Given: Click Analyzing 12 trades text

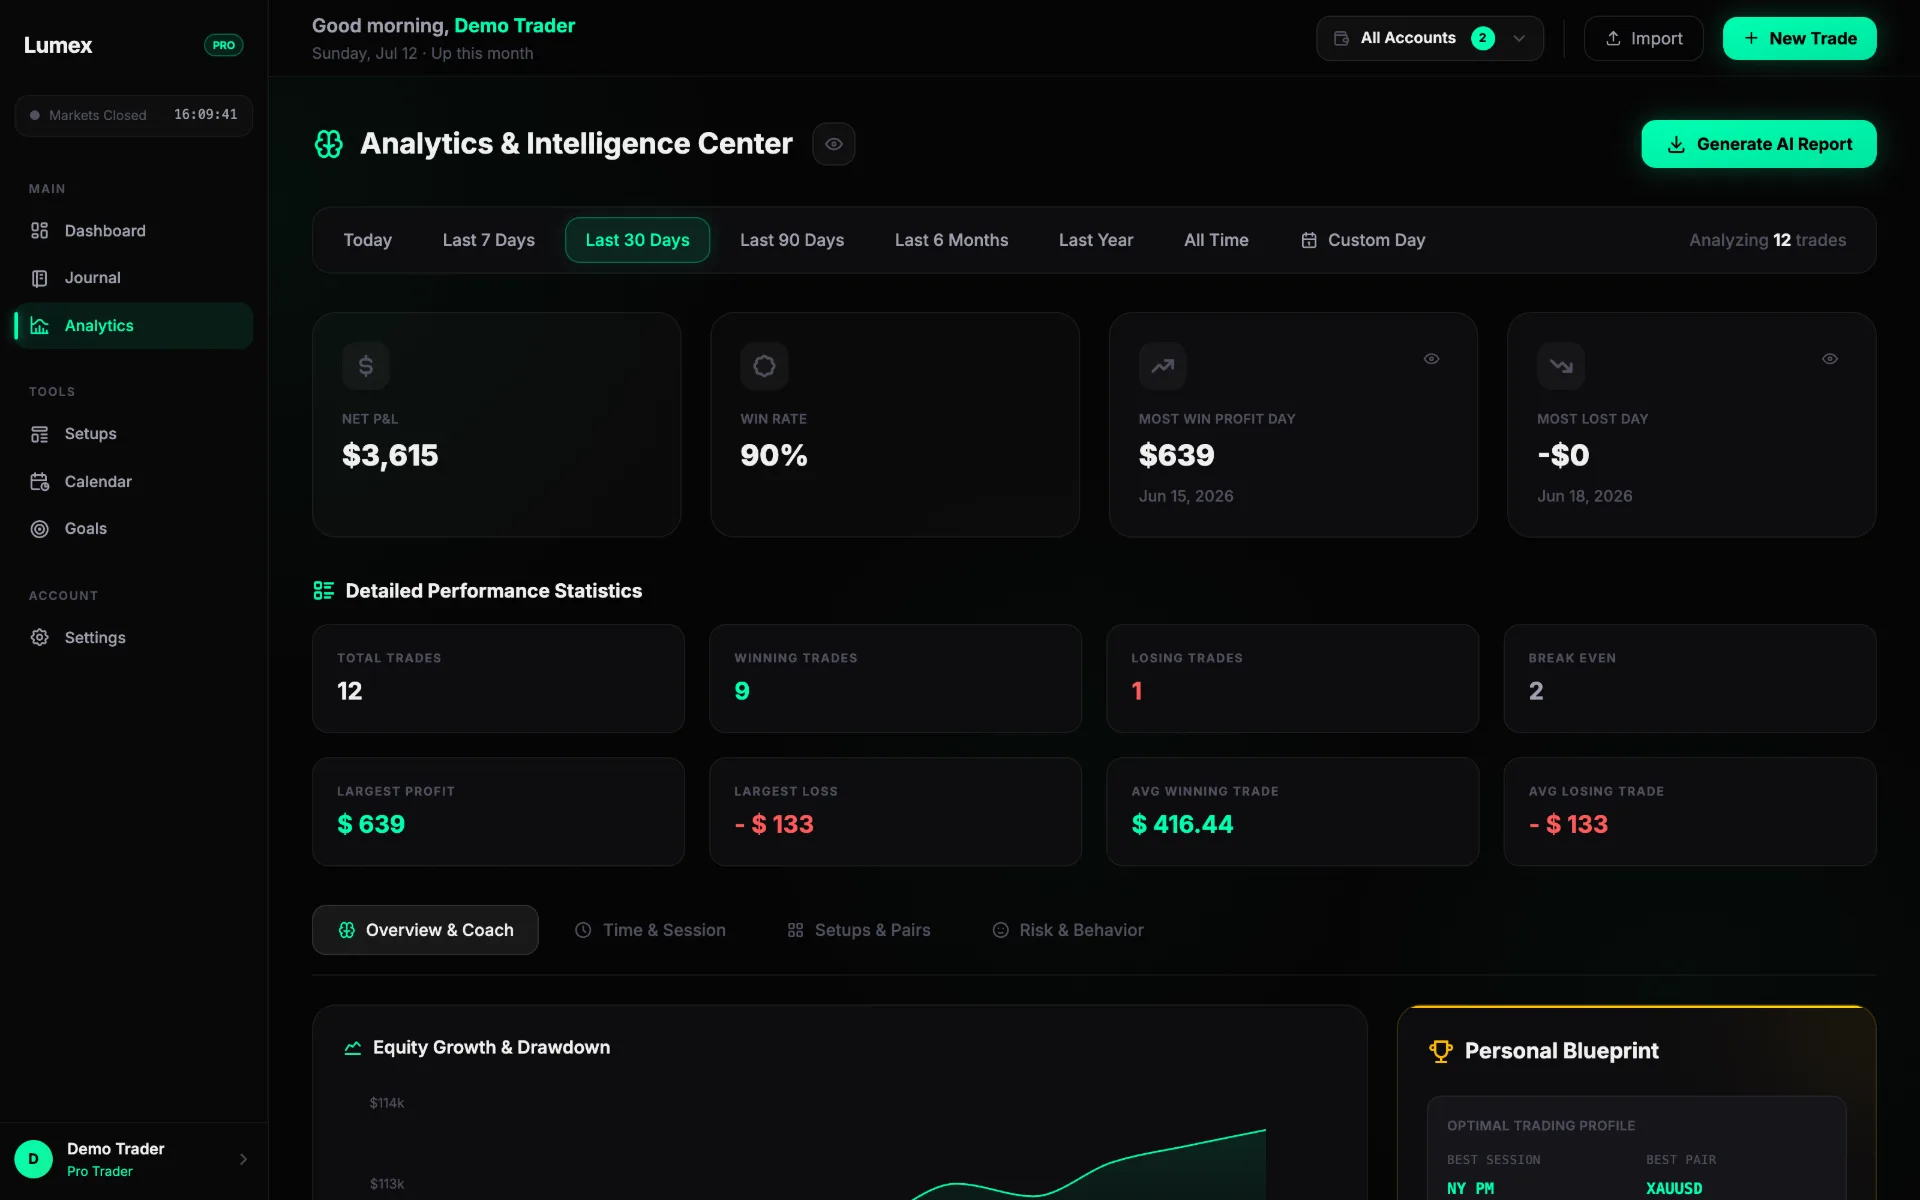Looking at the screenshot, I should pyautogui.click(x=1767, y=240).
